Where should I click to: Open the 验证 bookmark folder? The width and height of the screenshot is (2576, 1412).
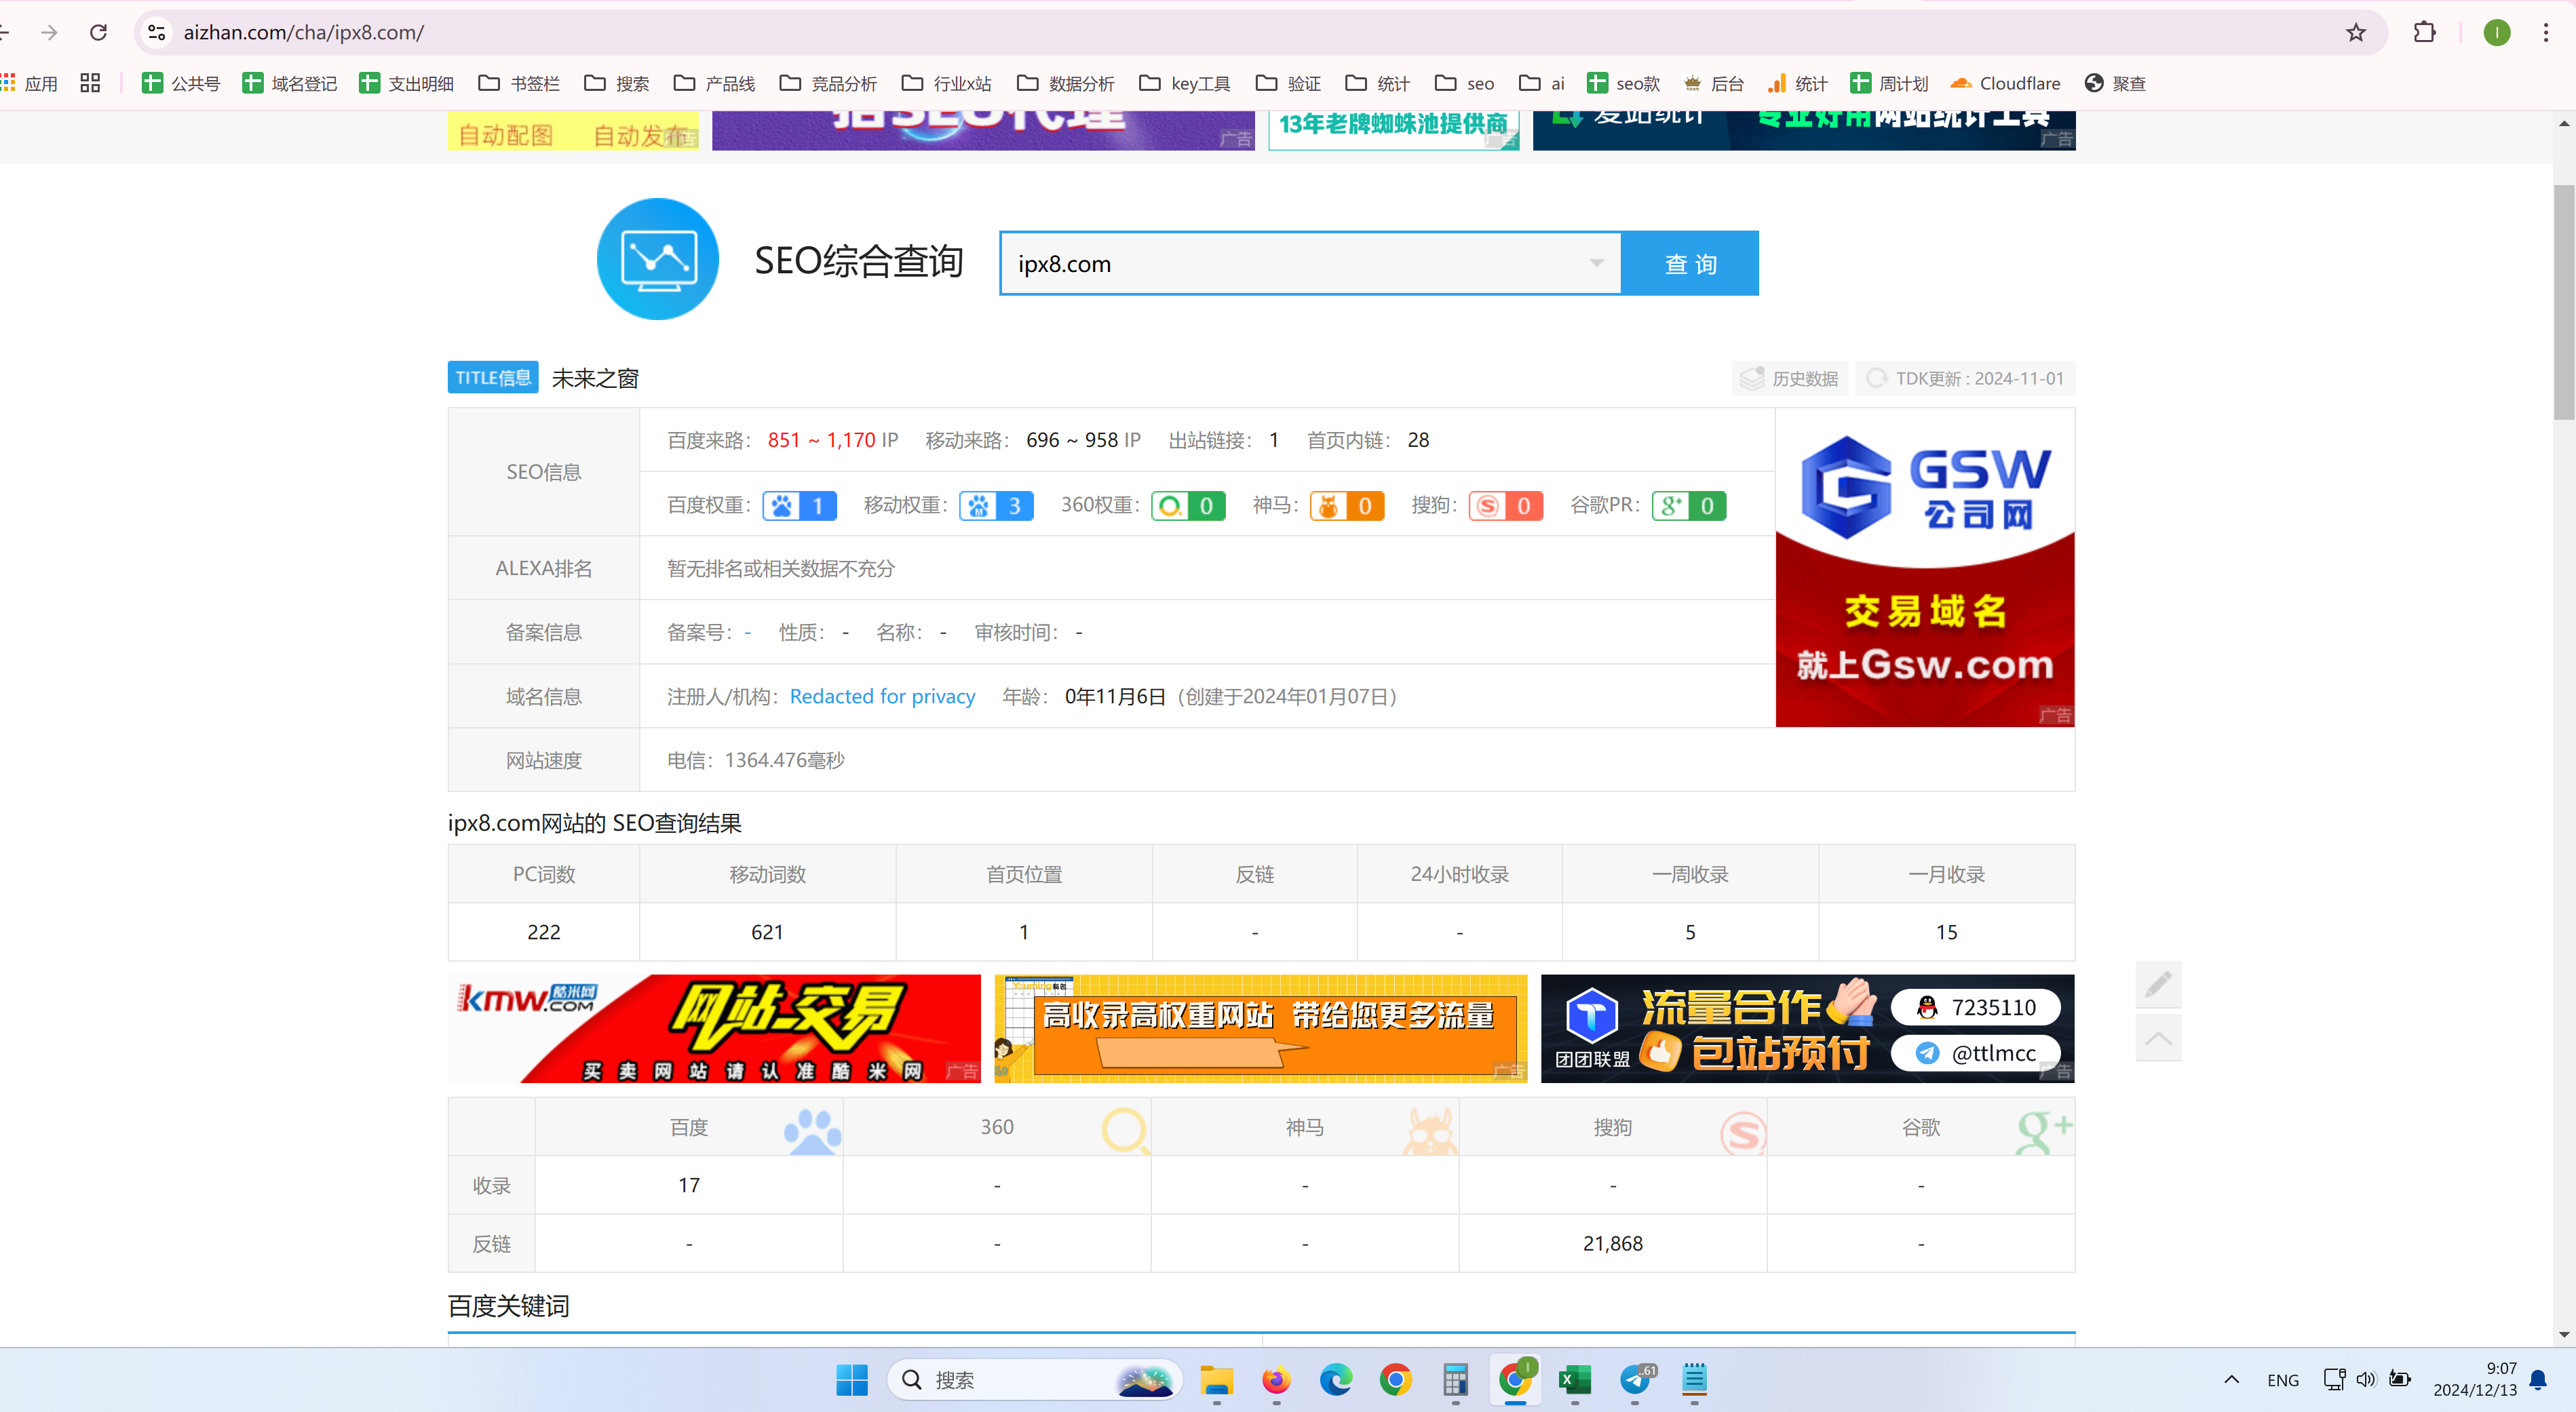pos(1289,83)
